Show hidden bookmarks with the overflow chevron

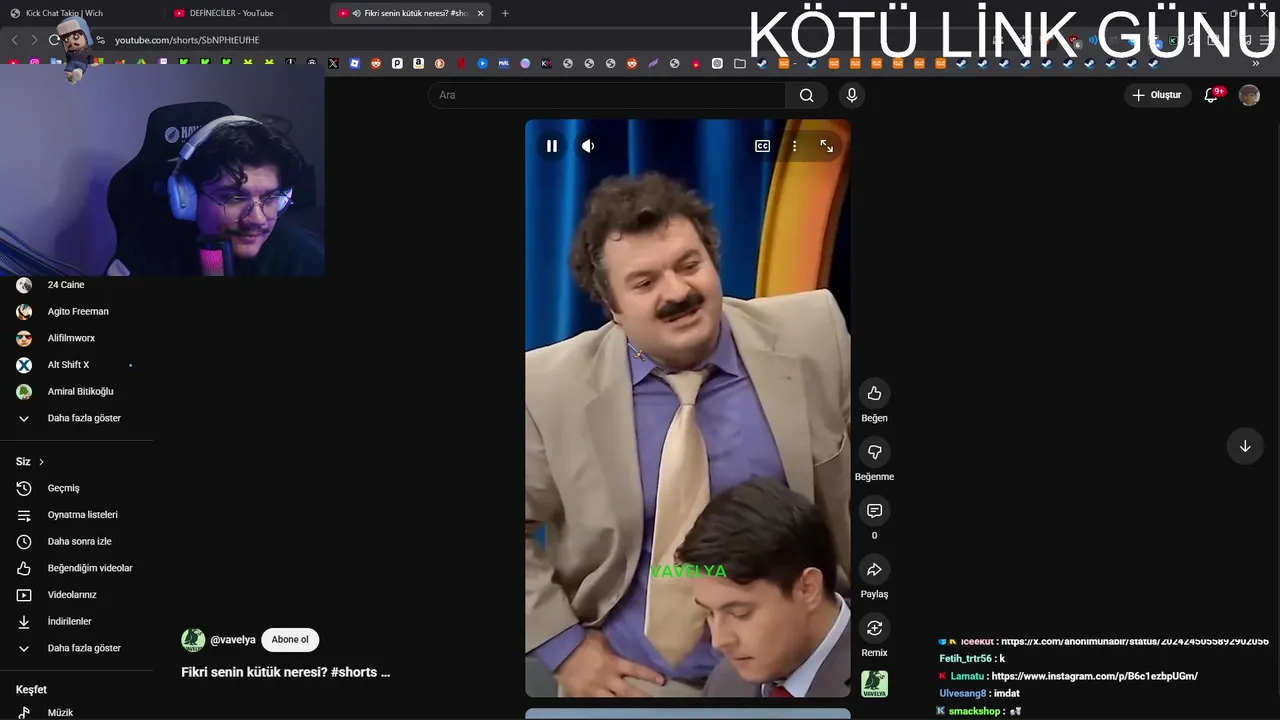1255,63
